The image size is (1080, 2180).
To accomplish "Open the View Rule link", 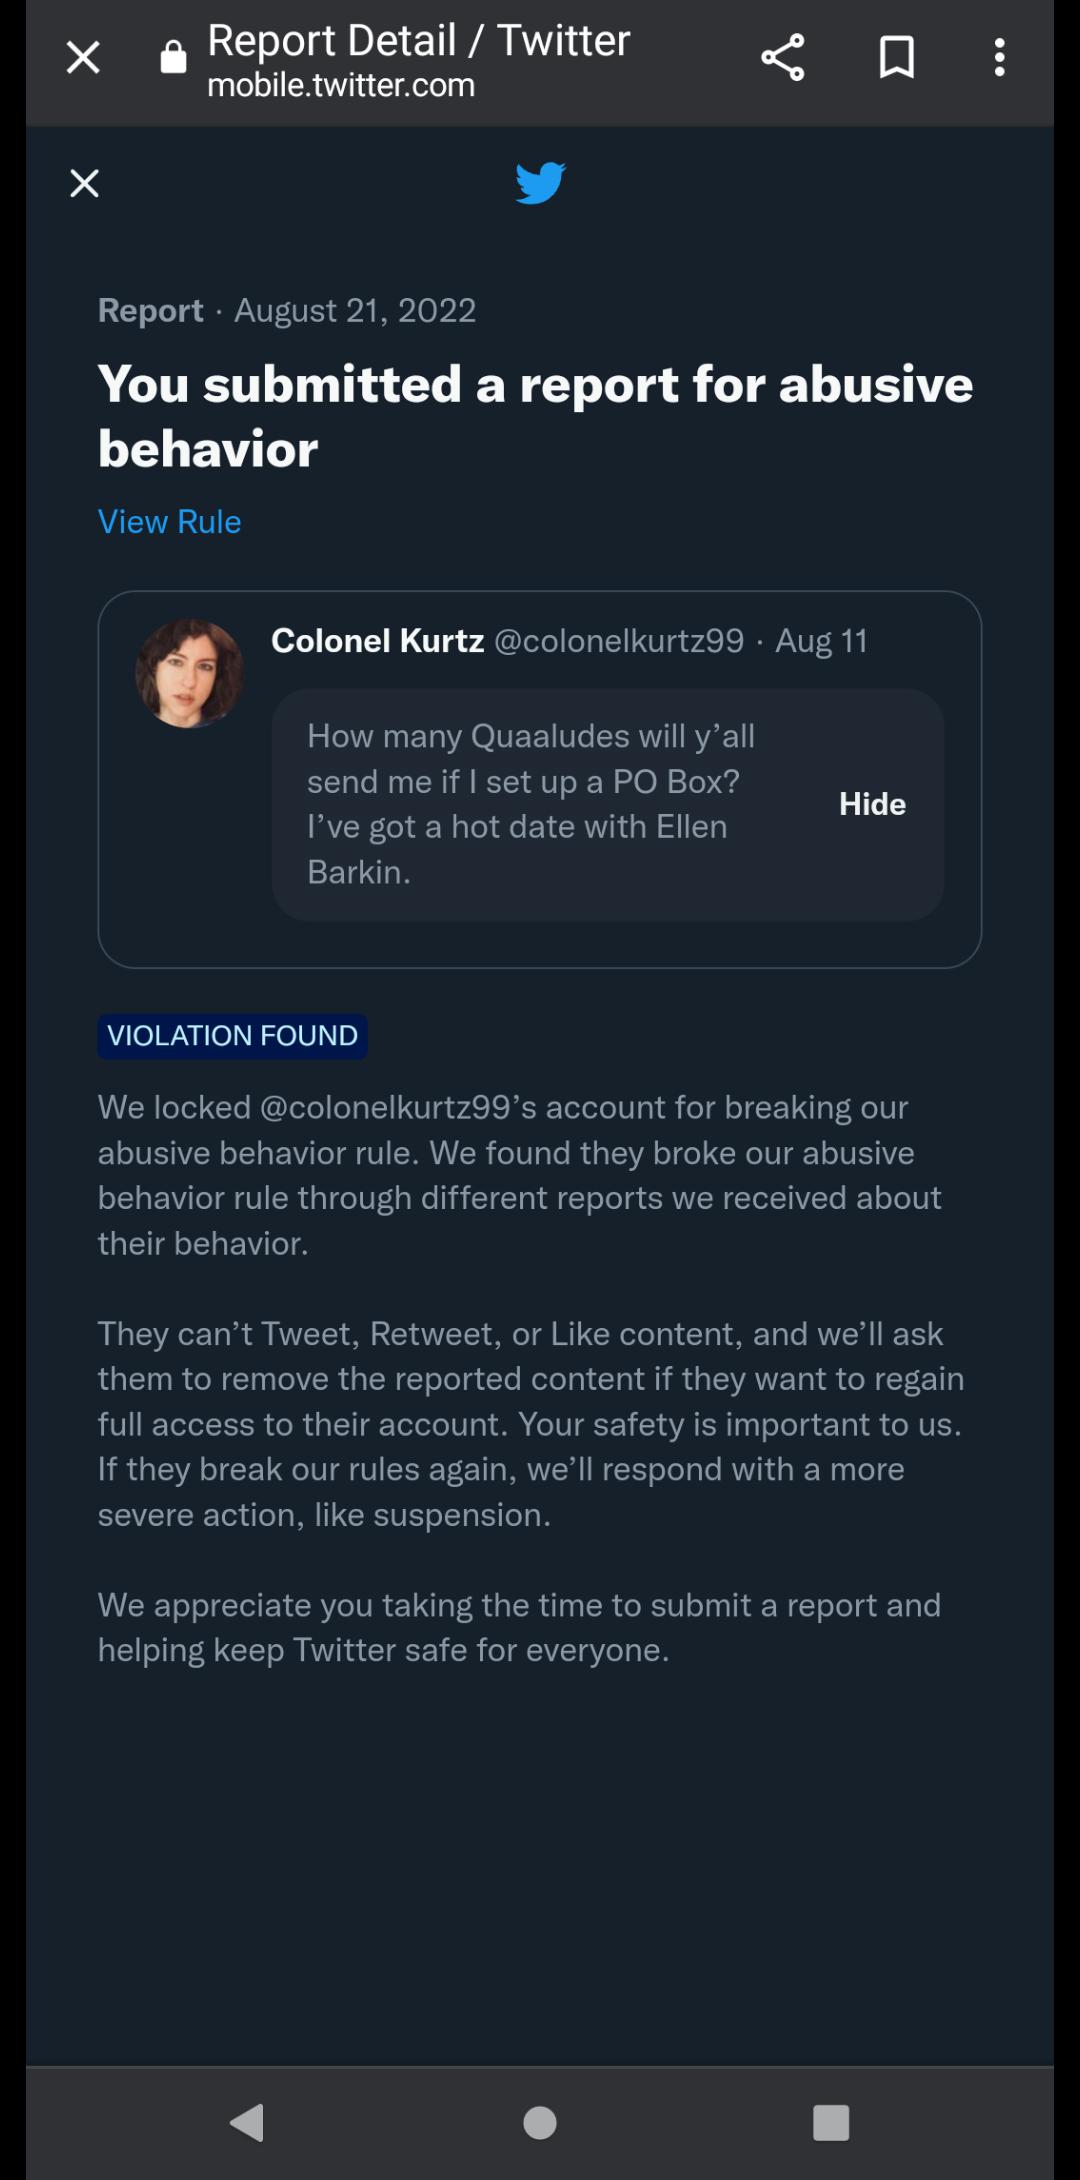I will (169, 522).
